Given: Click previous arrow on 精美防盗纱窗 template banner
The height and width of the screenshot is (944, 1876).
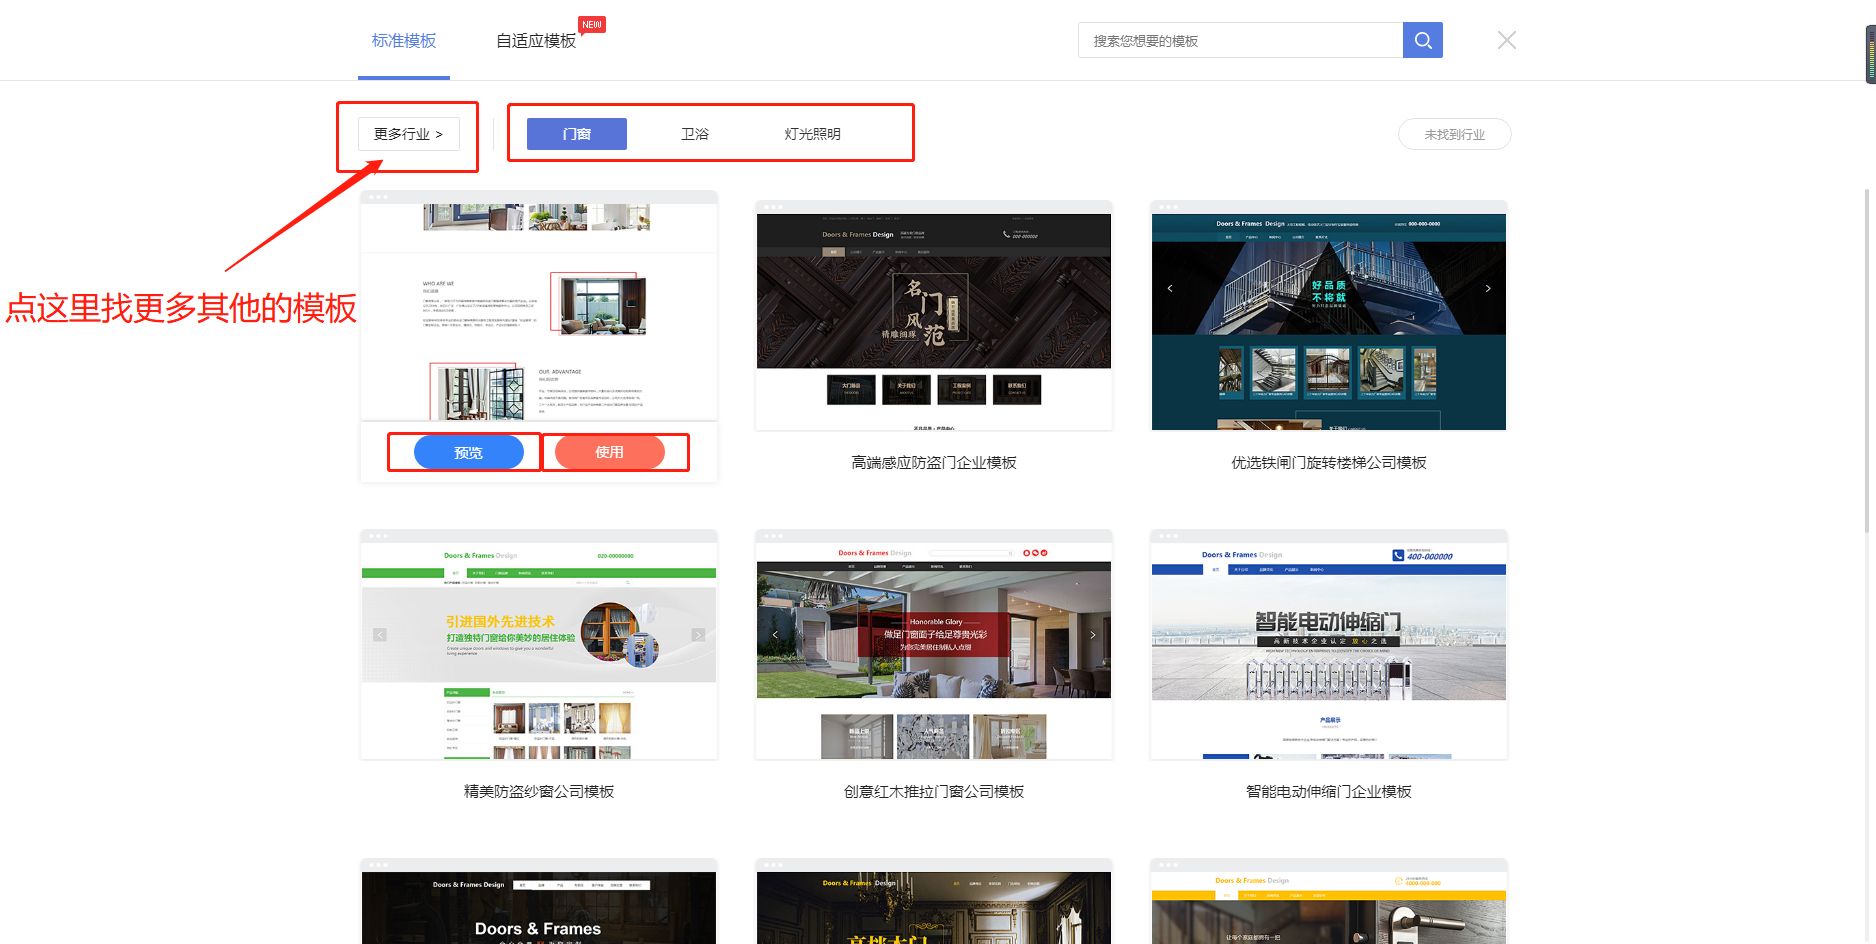Looking at the screenshot, I should 379,634.
